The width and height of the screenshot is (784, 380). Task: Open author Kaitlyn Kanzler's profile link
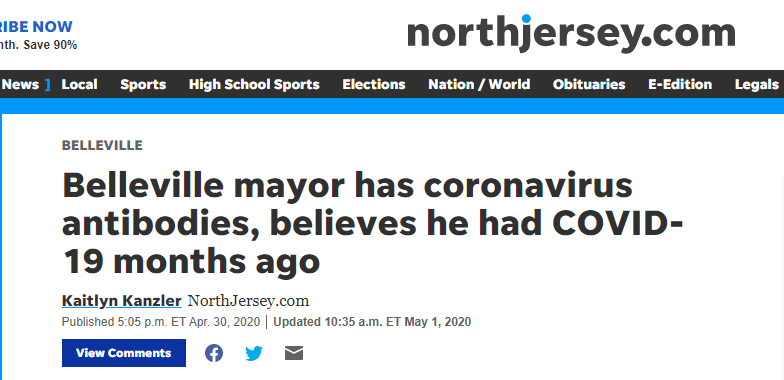point(122,301)
